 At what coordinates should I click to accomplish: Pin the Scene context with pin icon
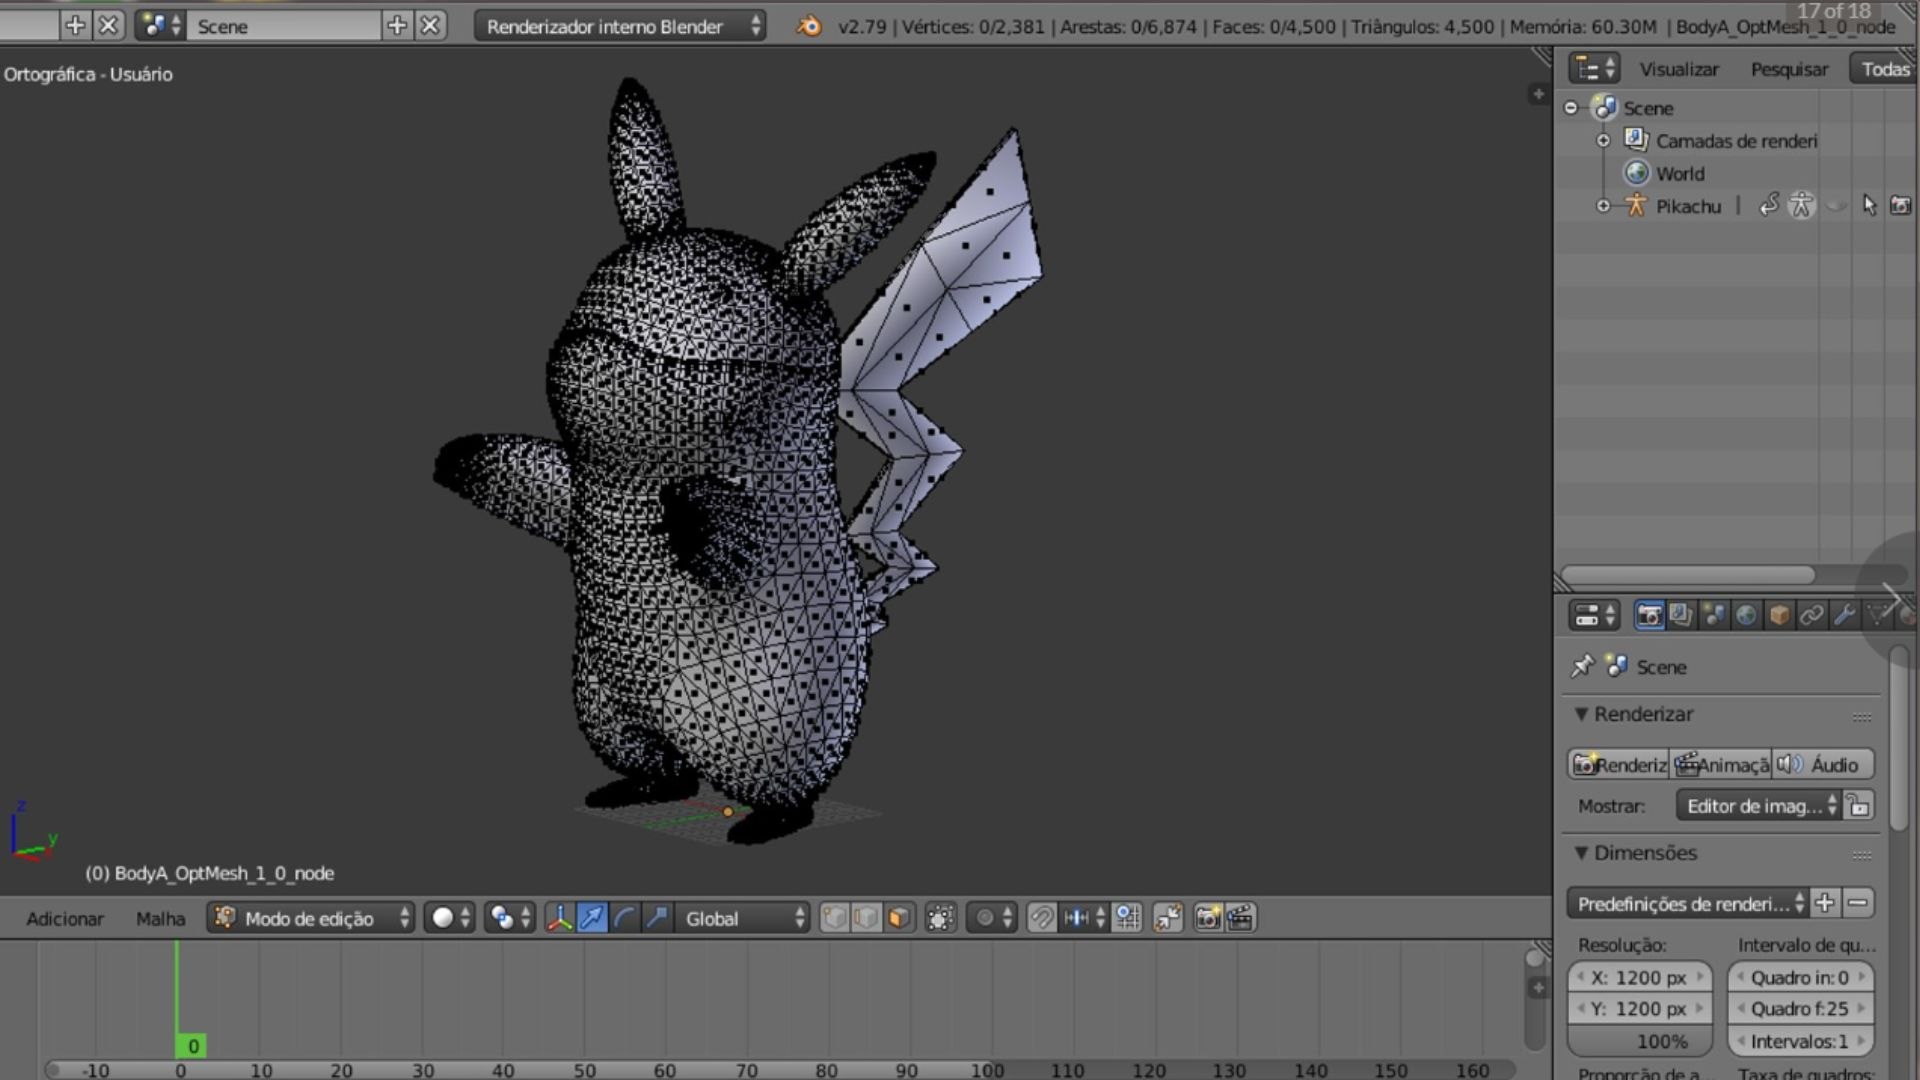tap(1582, 667)
